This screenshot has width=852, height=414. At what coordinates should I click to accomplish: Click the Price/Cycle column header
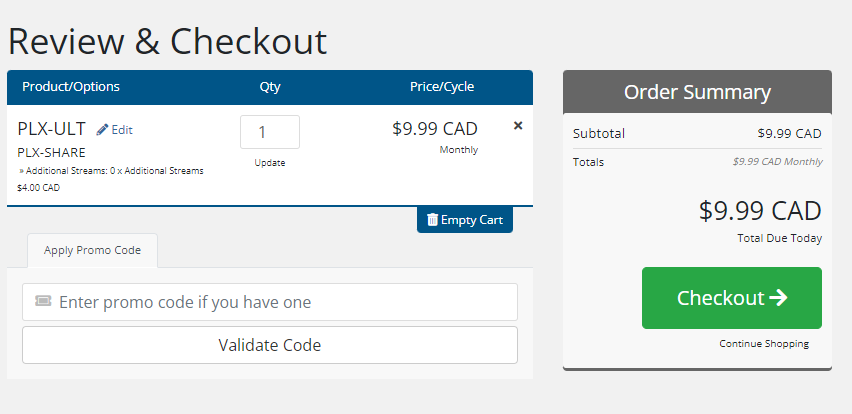(442, 87)
